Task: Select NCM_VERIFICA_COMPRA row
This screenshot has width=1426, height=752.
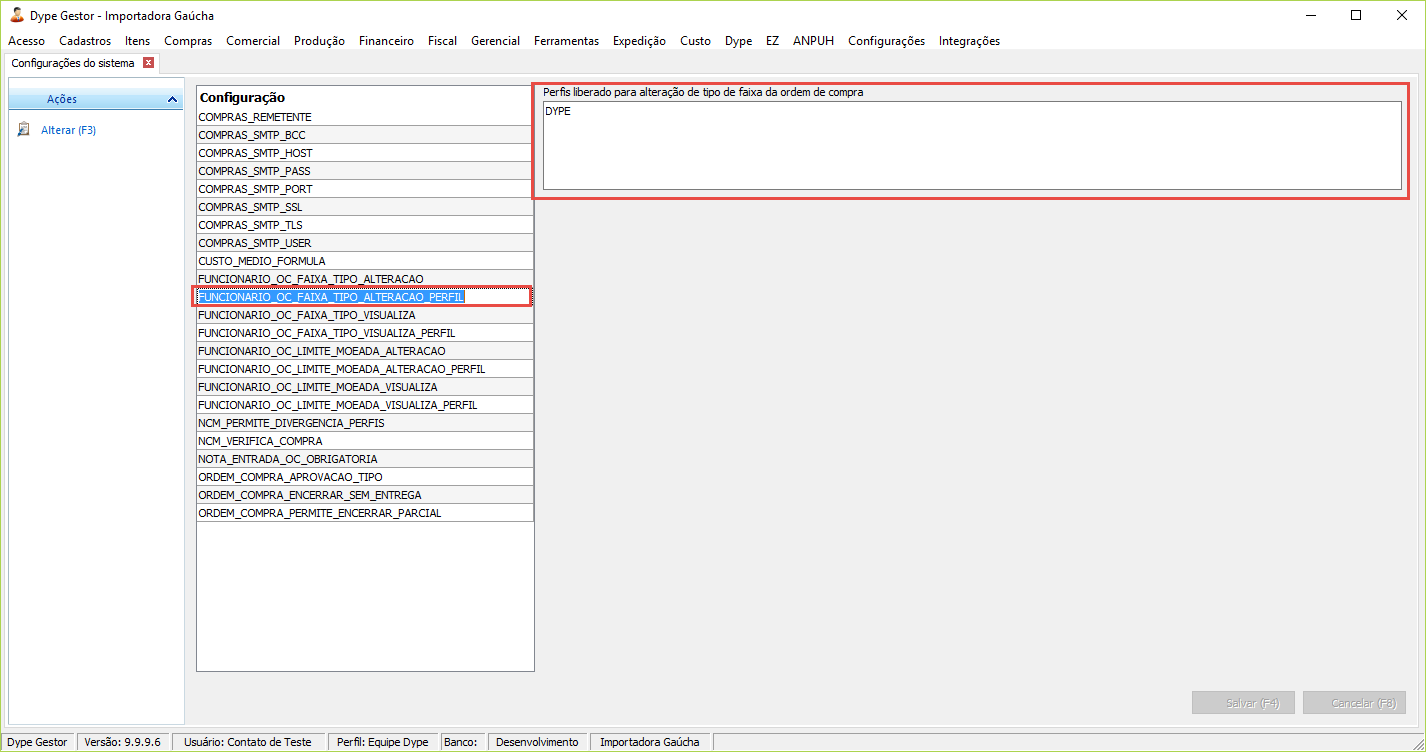Action: [x=364, y=441]
